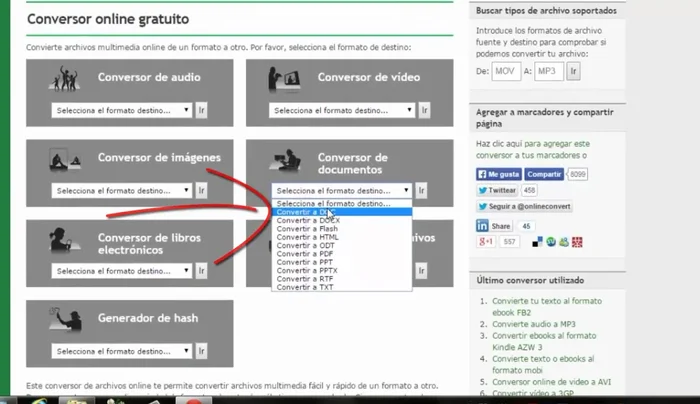The width and height of the screenshot is (700, 404).
Task: Click the video converter camera icon
Action: tap(284, 79)
